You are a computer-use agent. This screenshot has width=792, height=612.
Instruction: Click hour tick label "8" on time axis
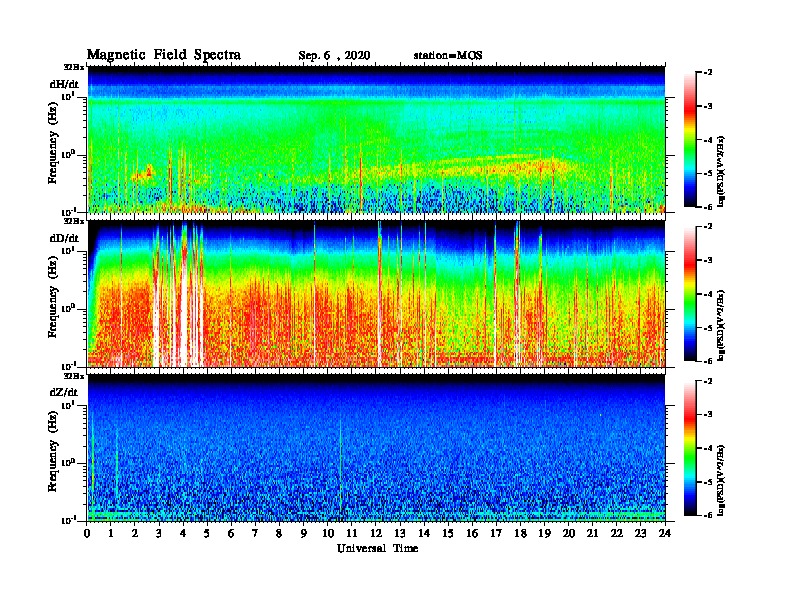point(279,534)
